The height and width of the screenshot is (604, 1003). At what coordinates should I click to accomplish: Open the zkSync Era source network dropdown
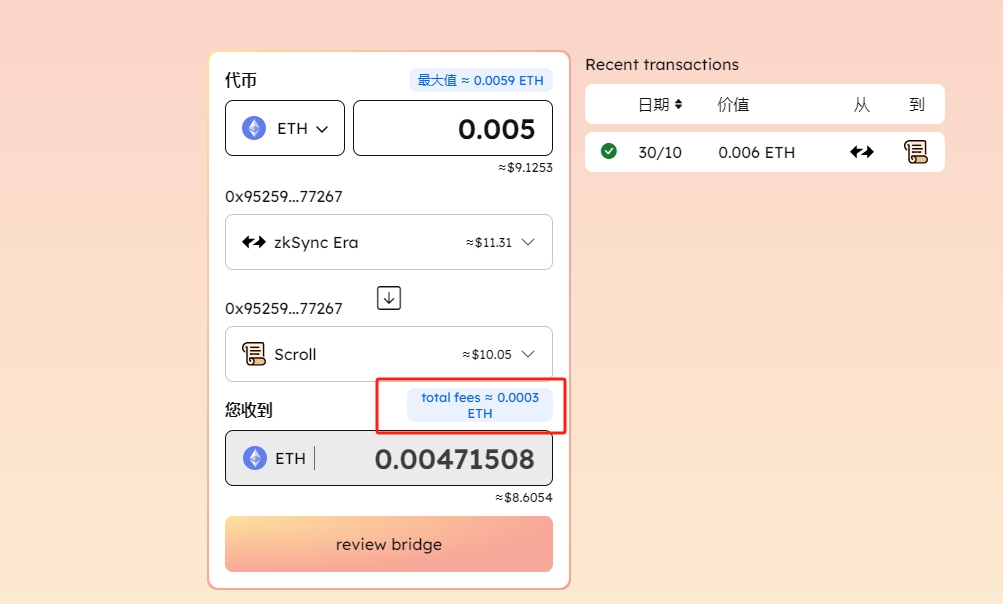click(389, 242)
